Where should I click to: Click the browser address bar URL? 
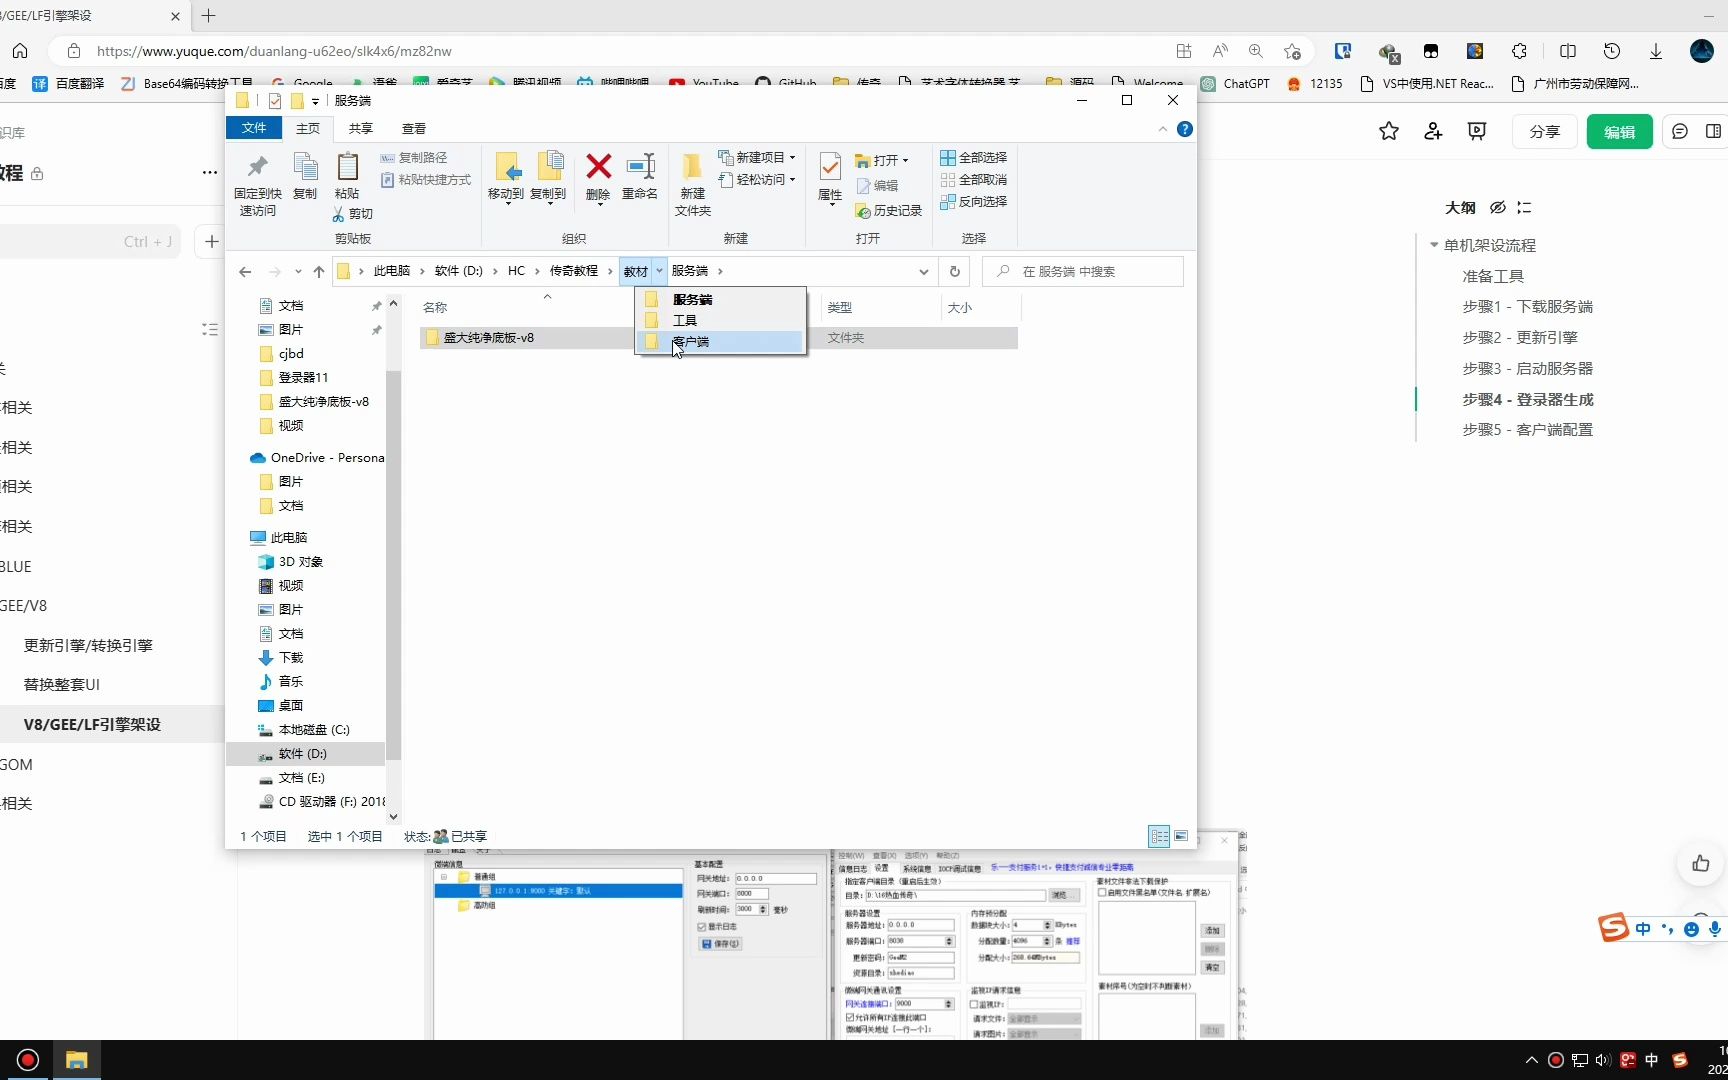(x=274, y=51)
